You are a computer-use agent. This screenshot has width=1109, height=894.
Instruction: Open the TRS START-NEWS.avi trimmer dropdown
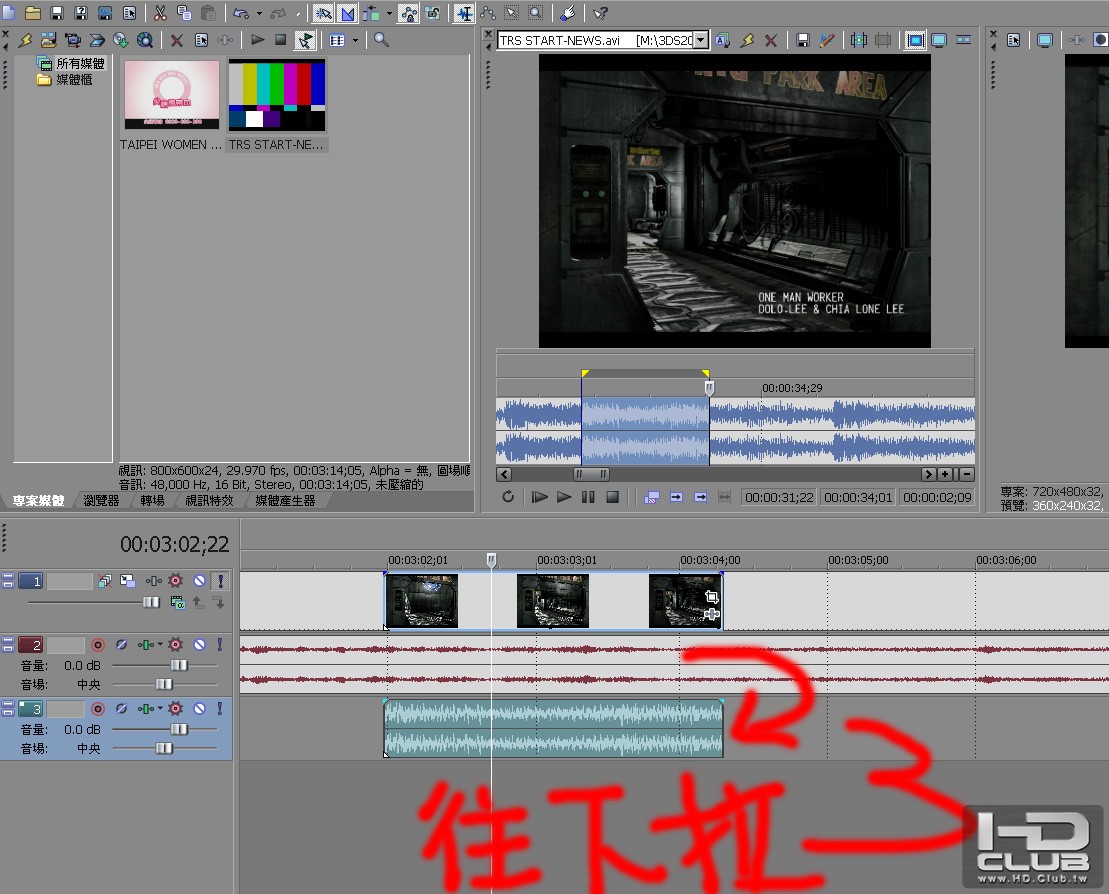700,40
